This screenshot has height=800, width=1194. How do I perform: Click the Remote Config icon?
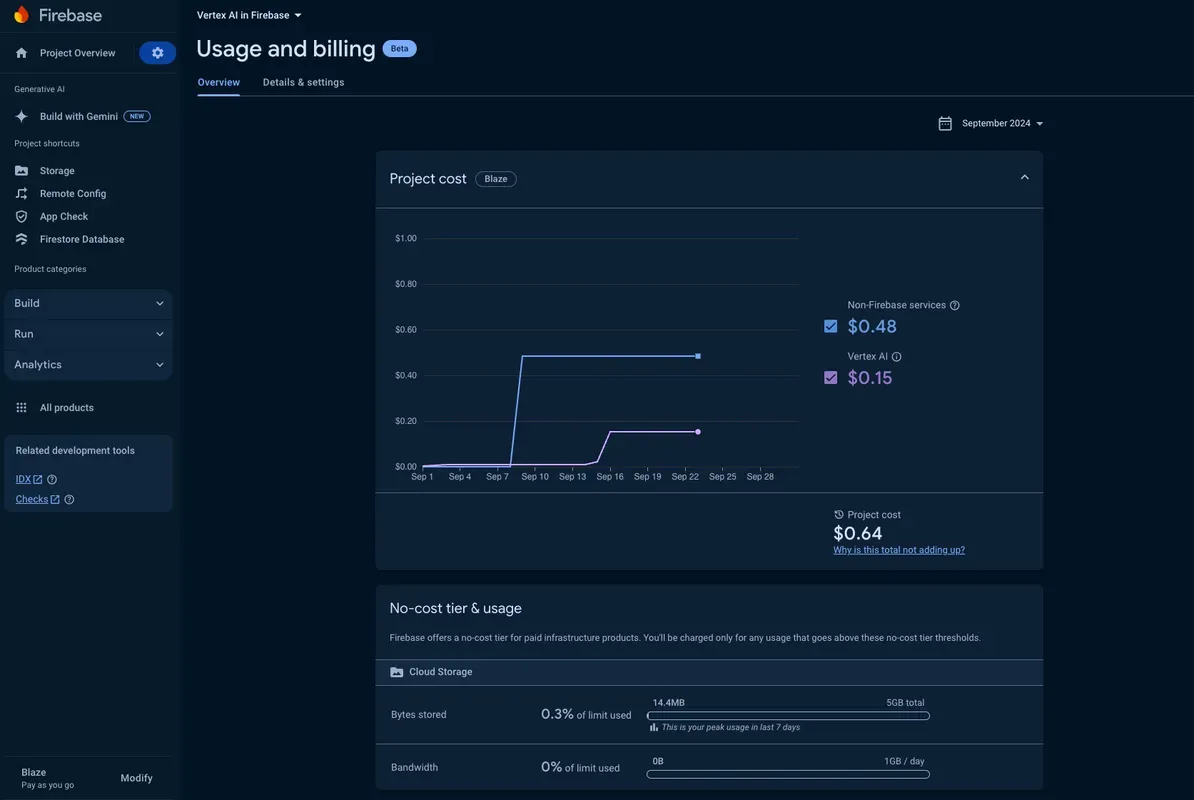21,193
